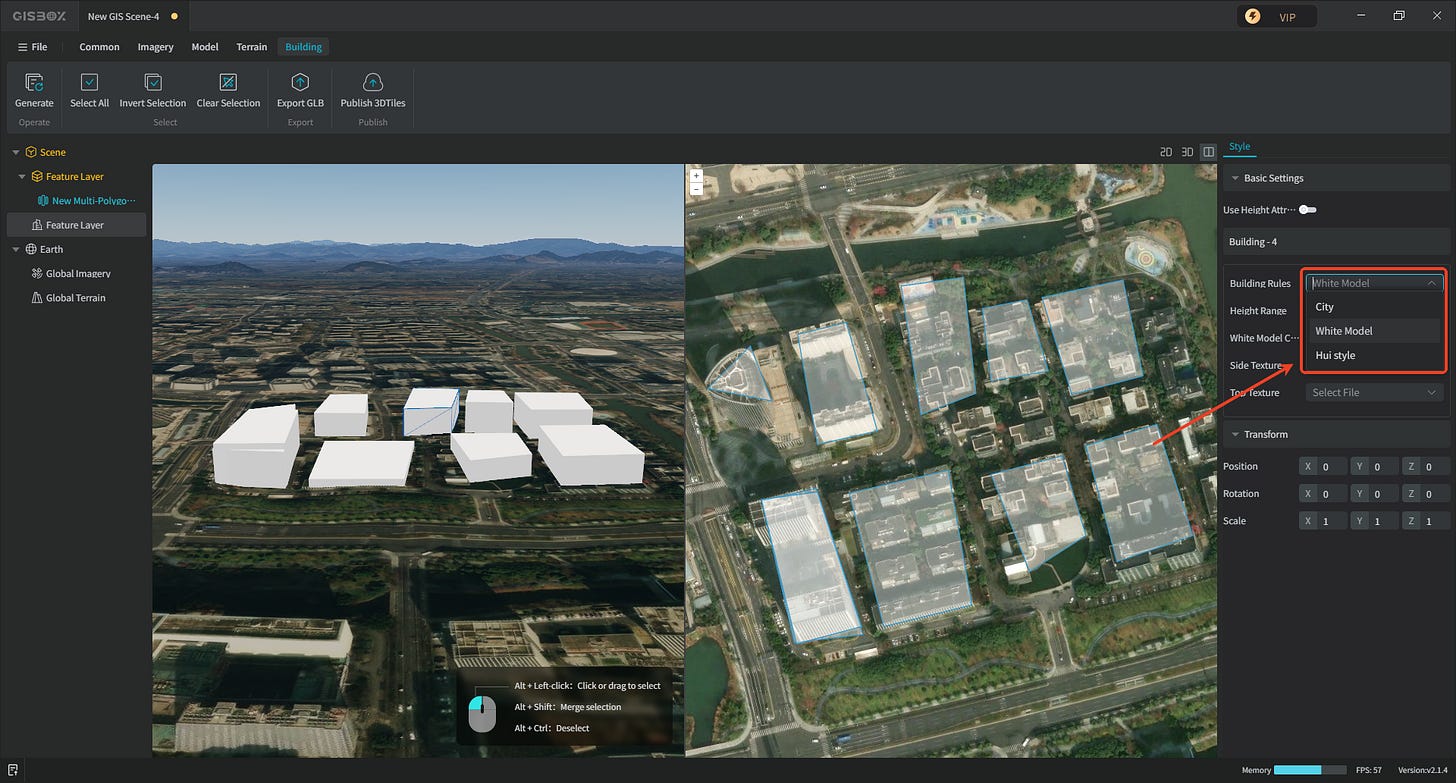
Task: Click the Publish 3DTiles cloud icon
Action: coord(373,83)
